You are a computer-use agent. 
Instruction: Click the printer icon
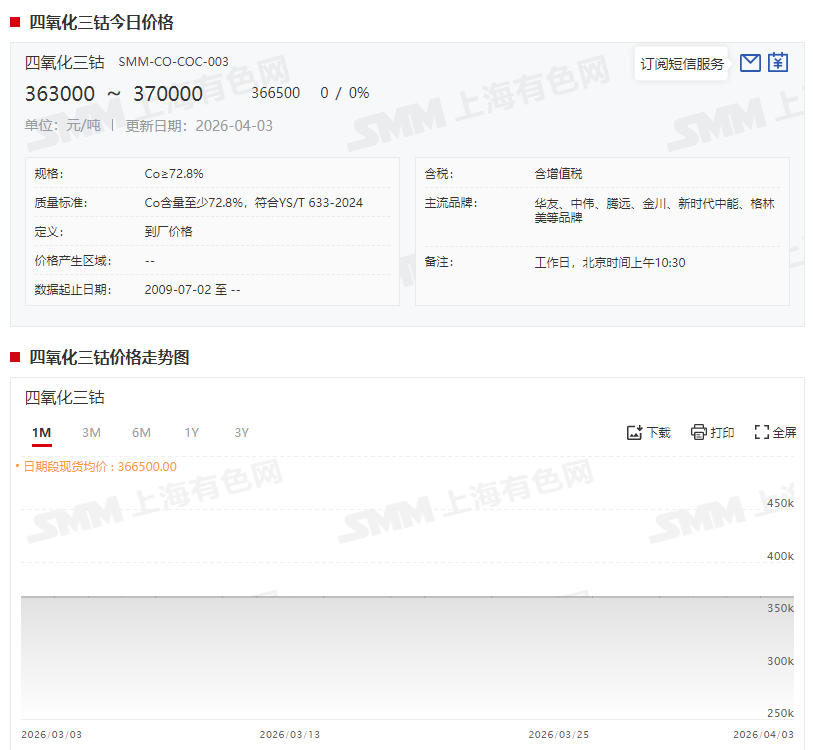tap(699, 432)
